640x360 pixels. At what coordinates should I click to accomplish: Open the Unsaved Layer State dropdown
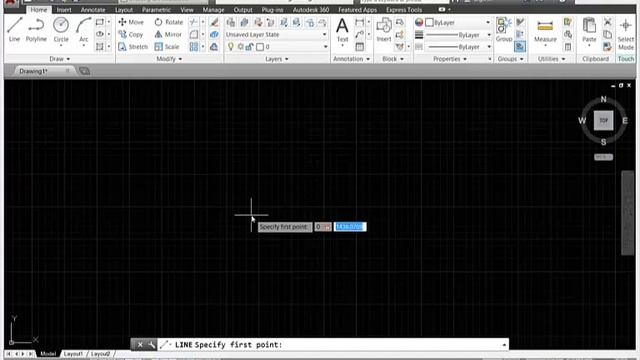pos(276,35)
